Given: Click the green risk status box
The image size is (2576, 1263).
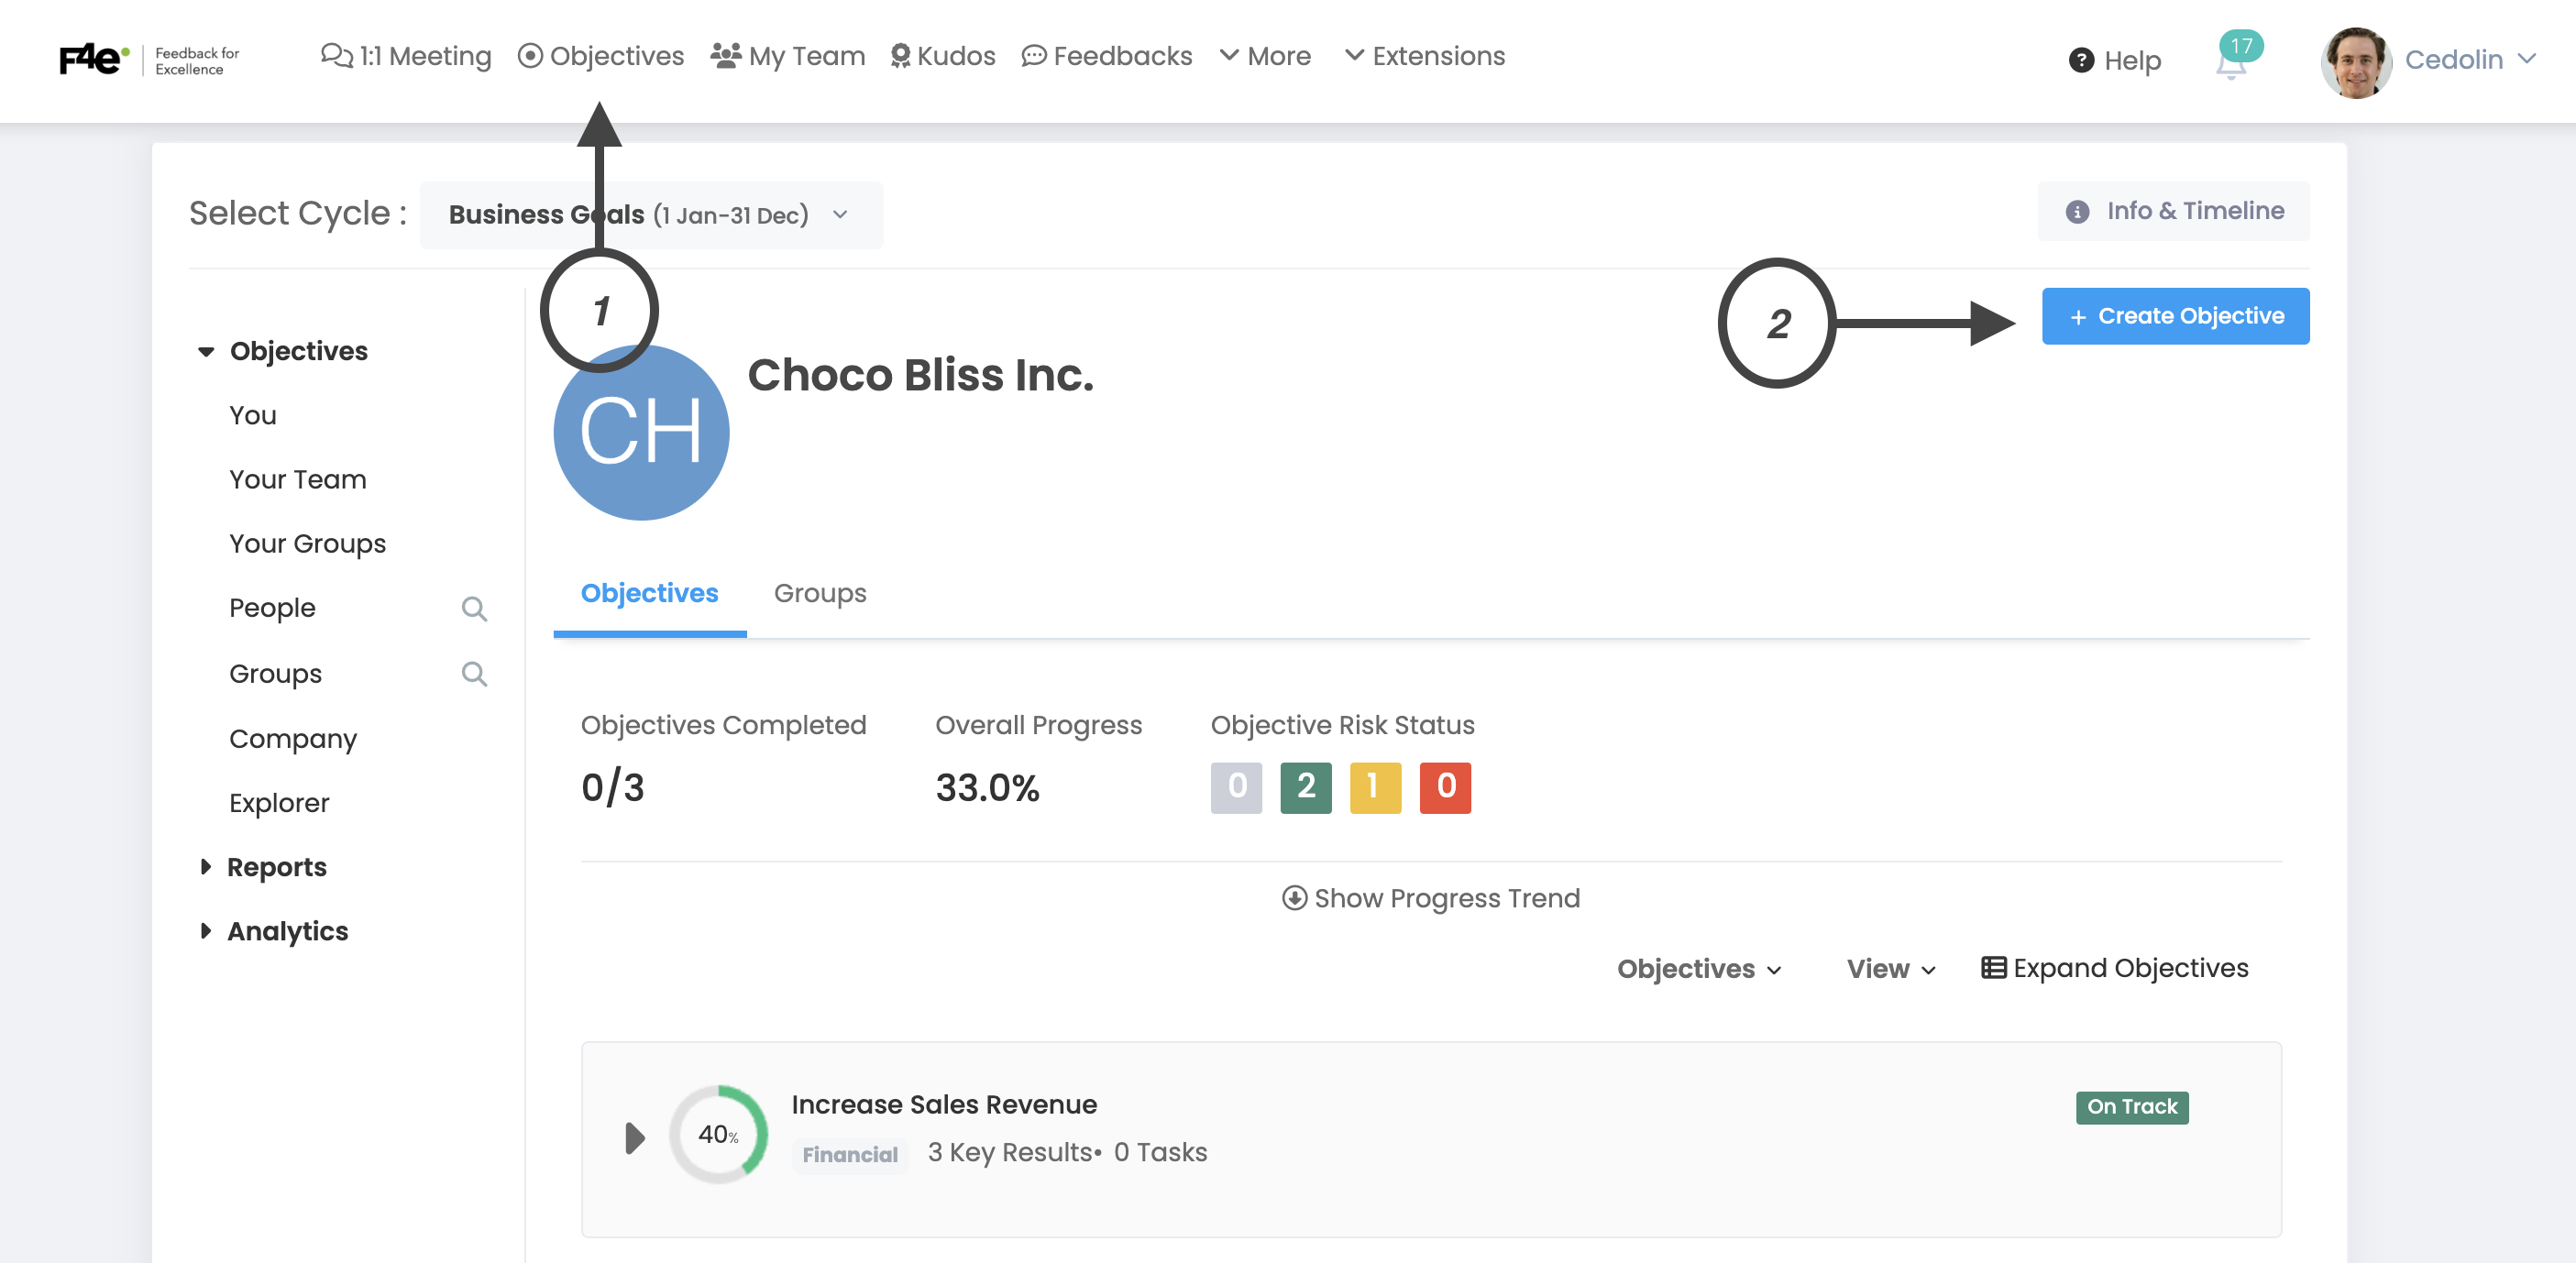Looking at the screenshot, I should (x=1305, y=788).
